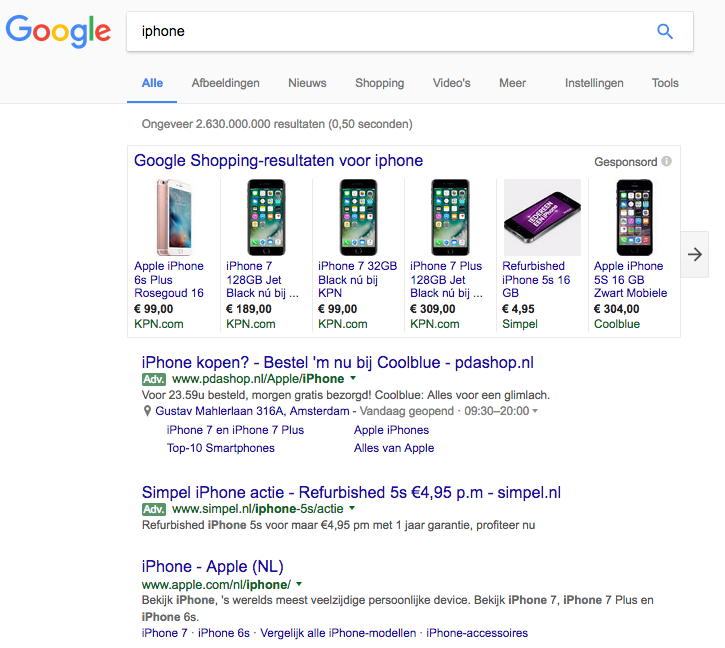Screen dimensions: 725x648
Task: Click the rose gold iPhone 6s Plus image
Action: pos(174,217)
